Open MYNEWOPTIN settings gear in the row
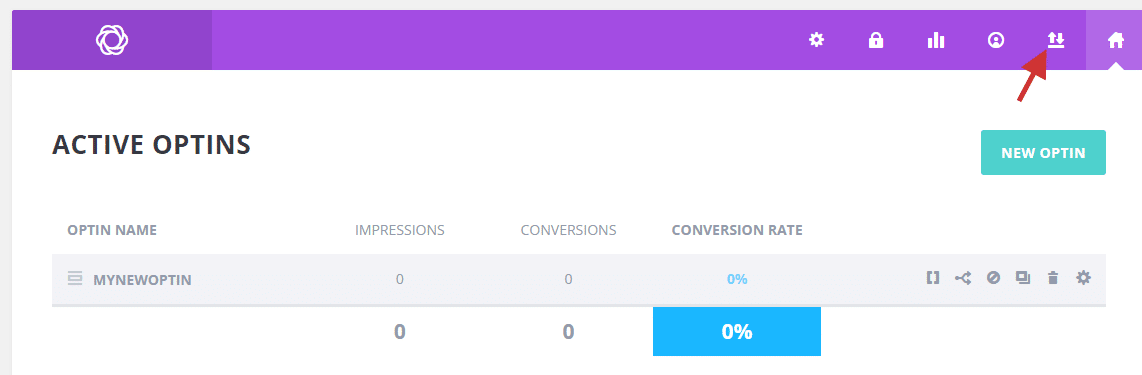The image size is (1142, 375). coord(1084,277)
